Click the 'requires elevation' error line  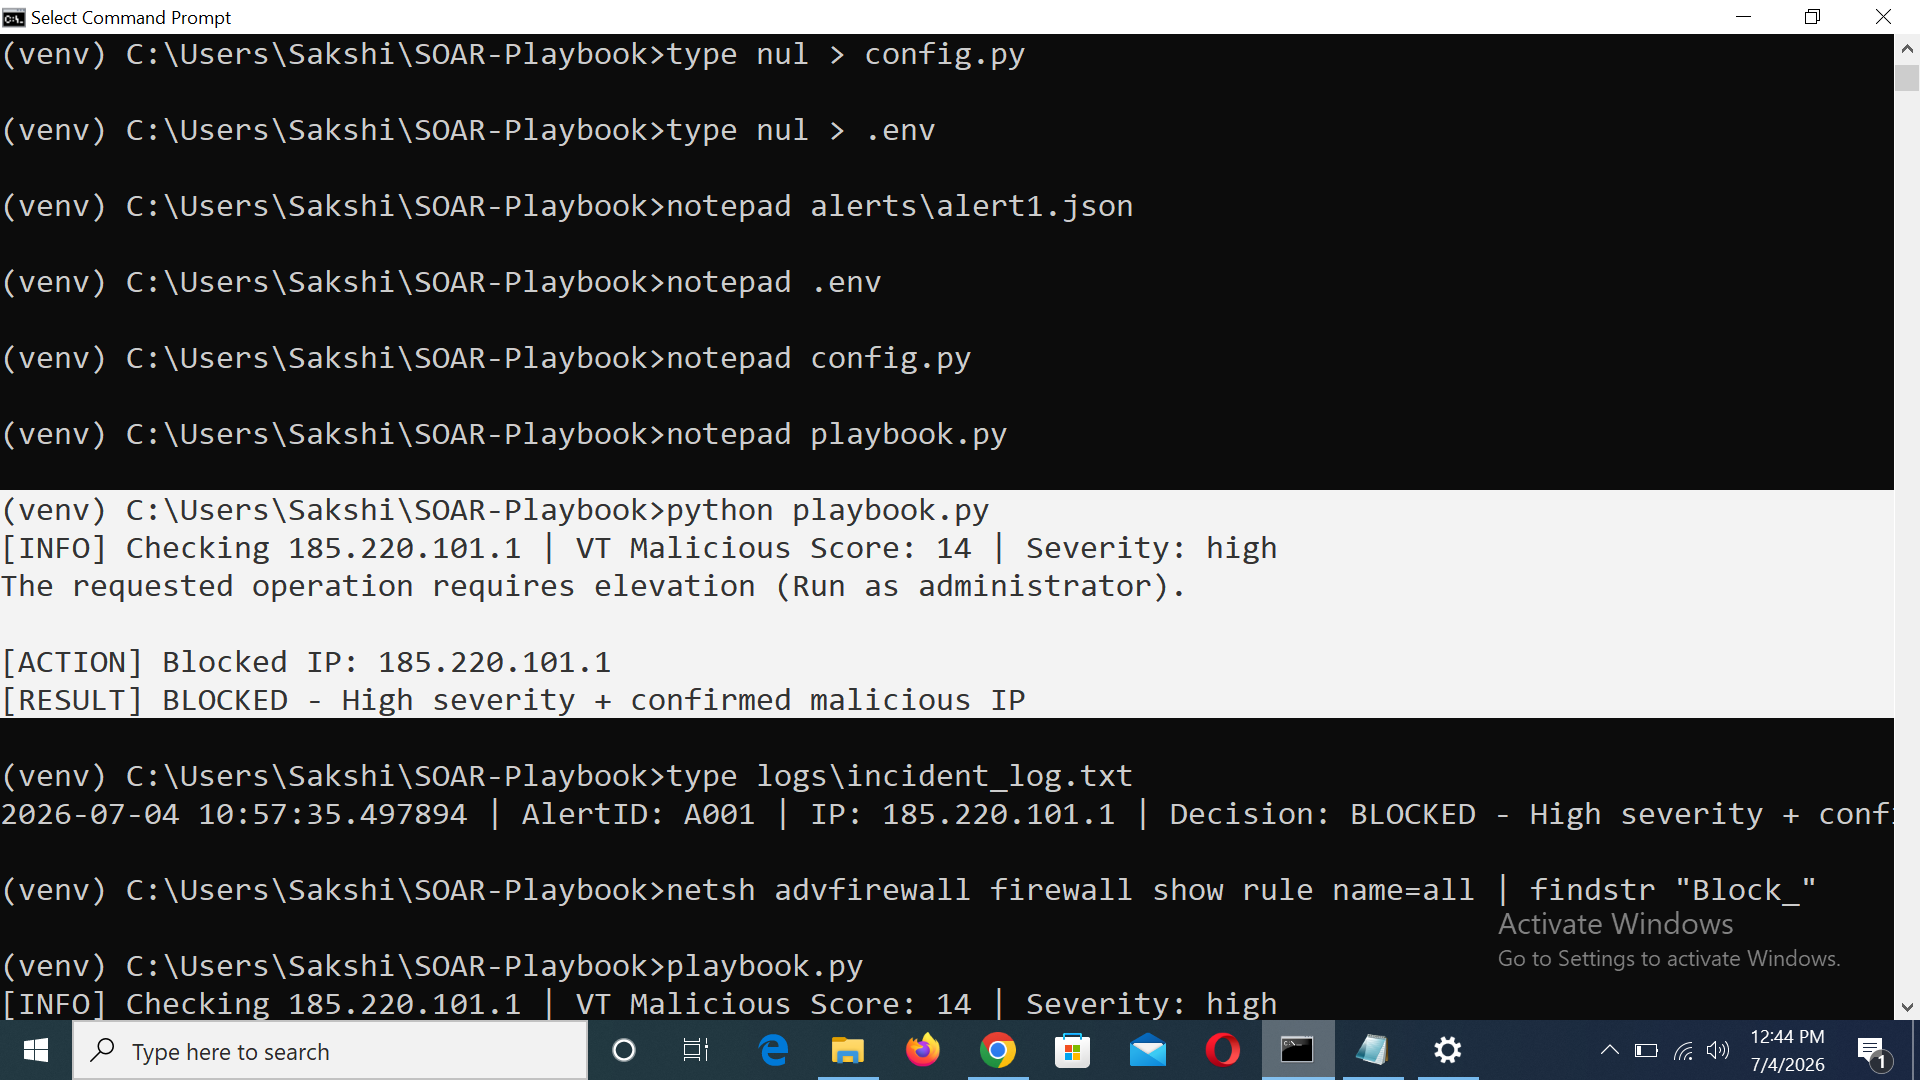(x=593, y=586)
